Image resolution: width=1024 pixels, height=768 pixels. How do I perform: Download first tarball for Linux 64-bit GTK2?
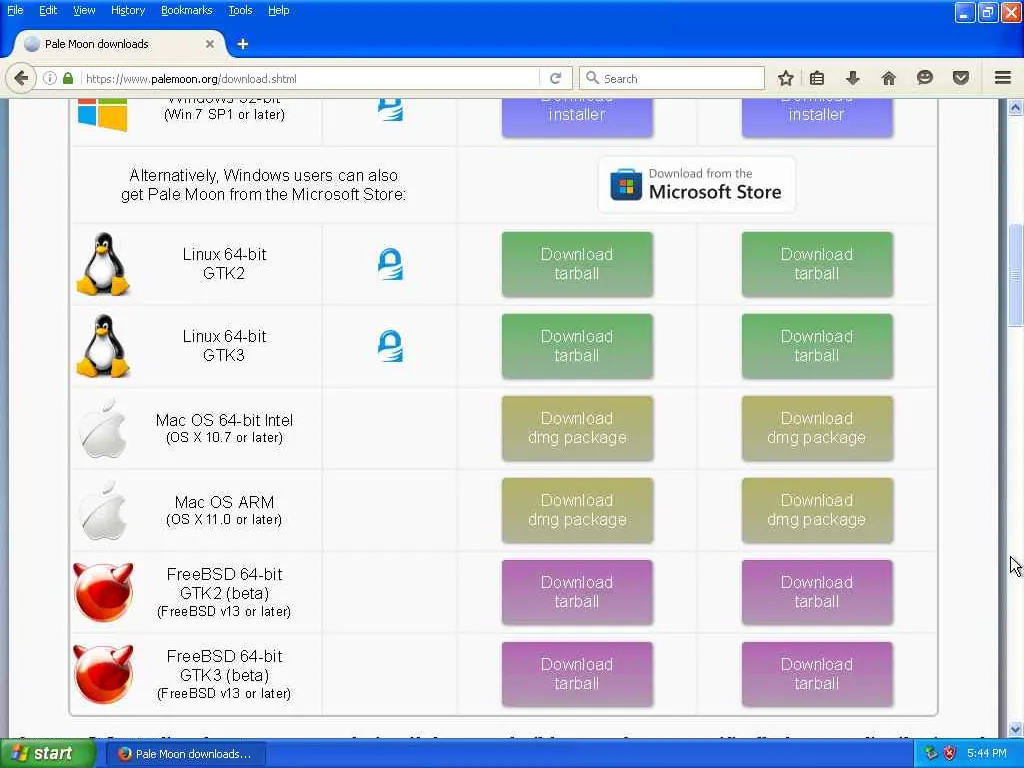tap(577, 264)
